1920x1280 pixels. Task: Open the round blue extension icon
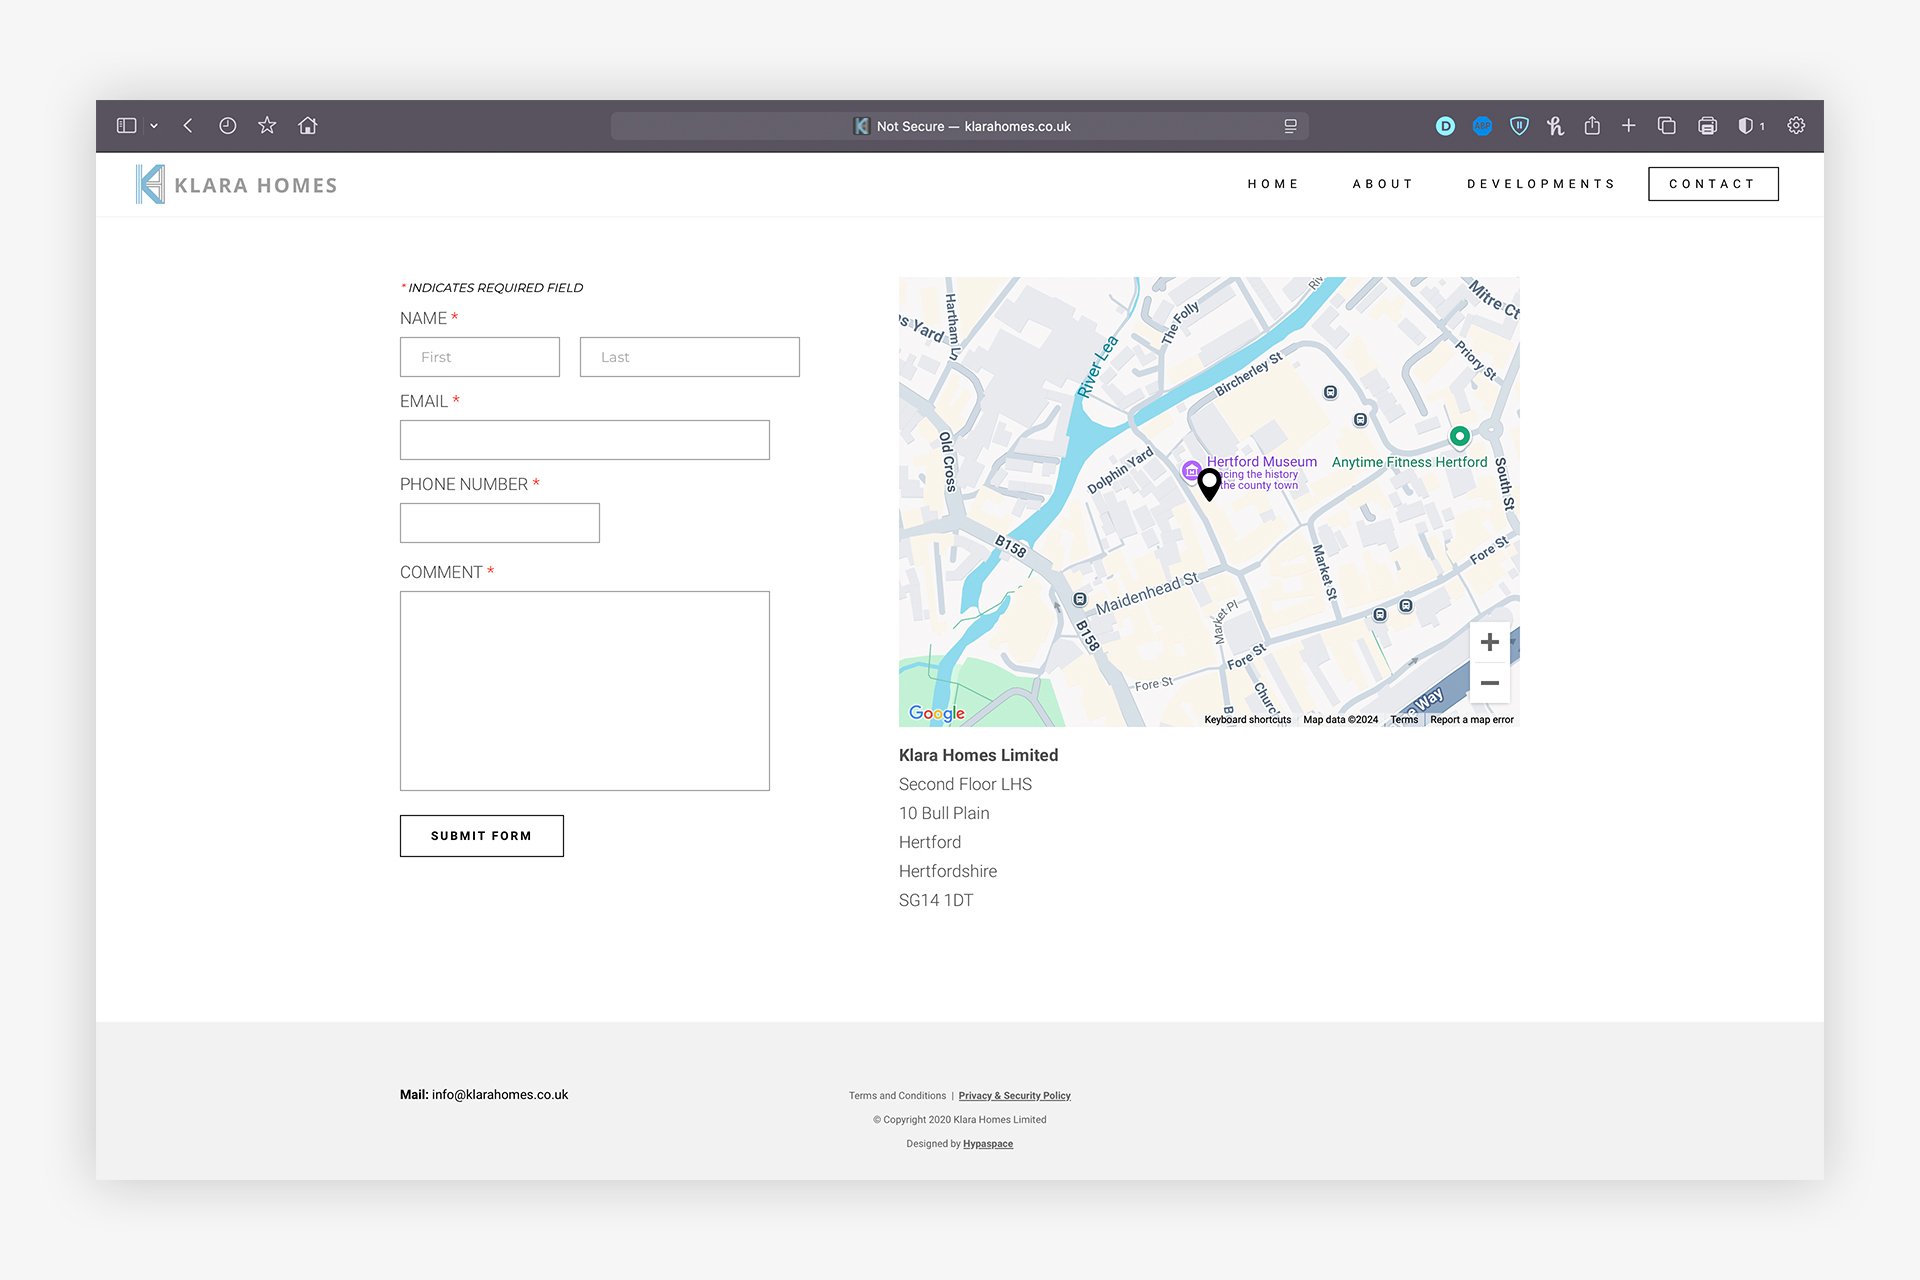pos(1482,126)
